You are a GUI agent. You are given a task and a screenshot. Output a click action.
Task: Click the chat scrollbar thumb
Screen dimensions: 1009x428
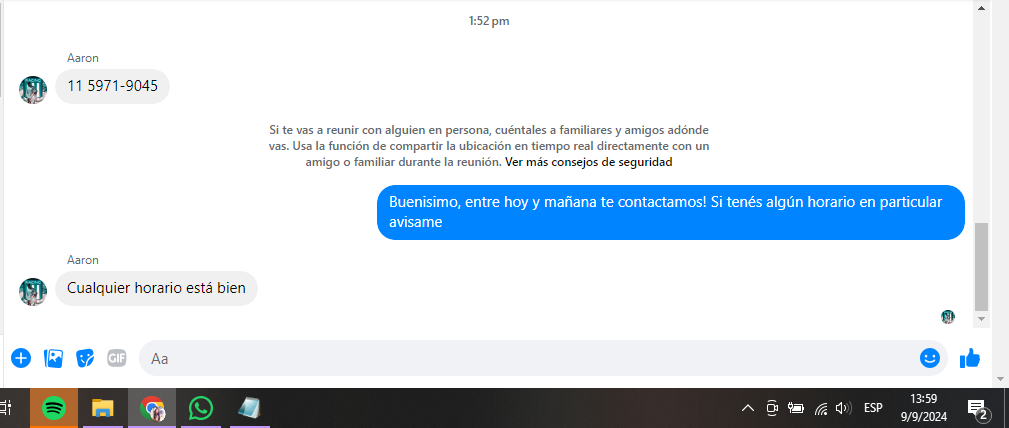981,266
